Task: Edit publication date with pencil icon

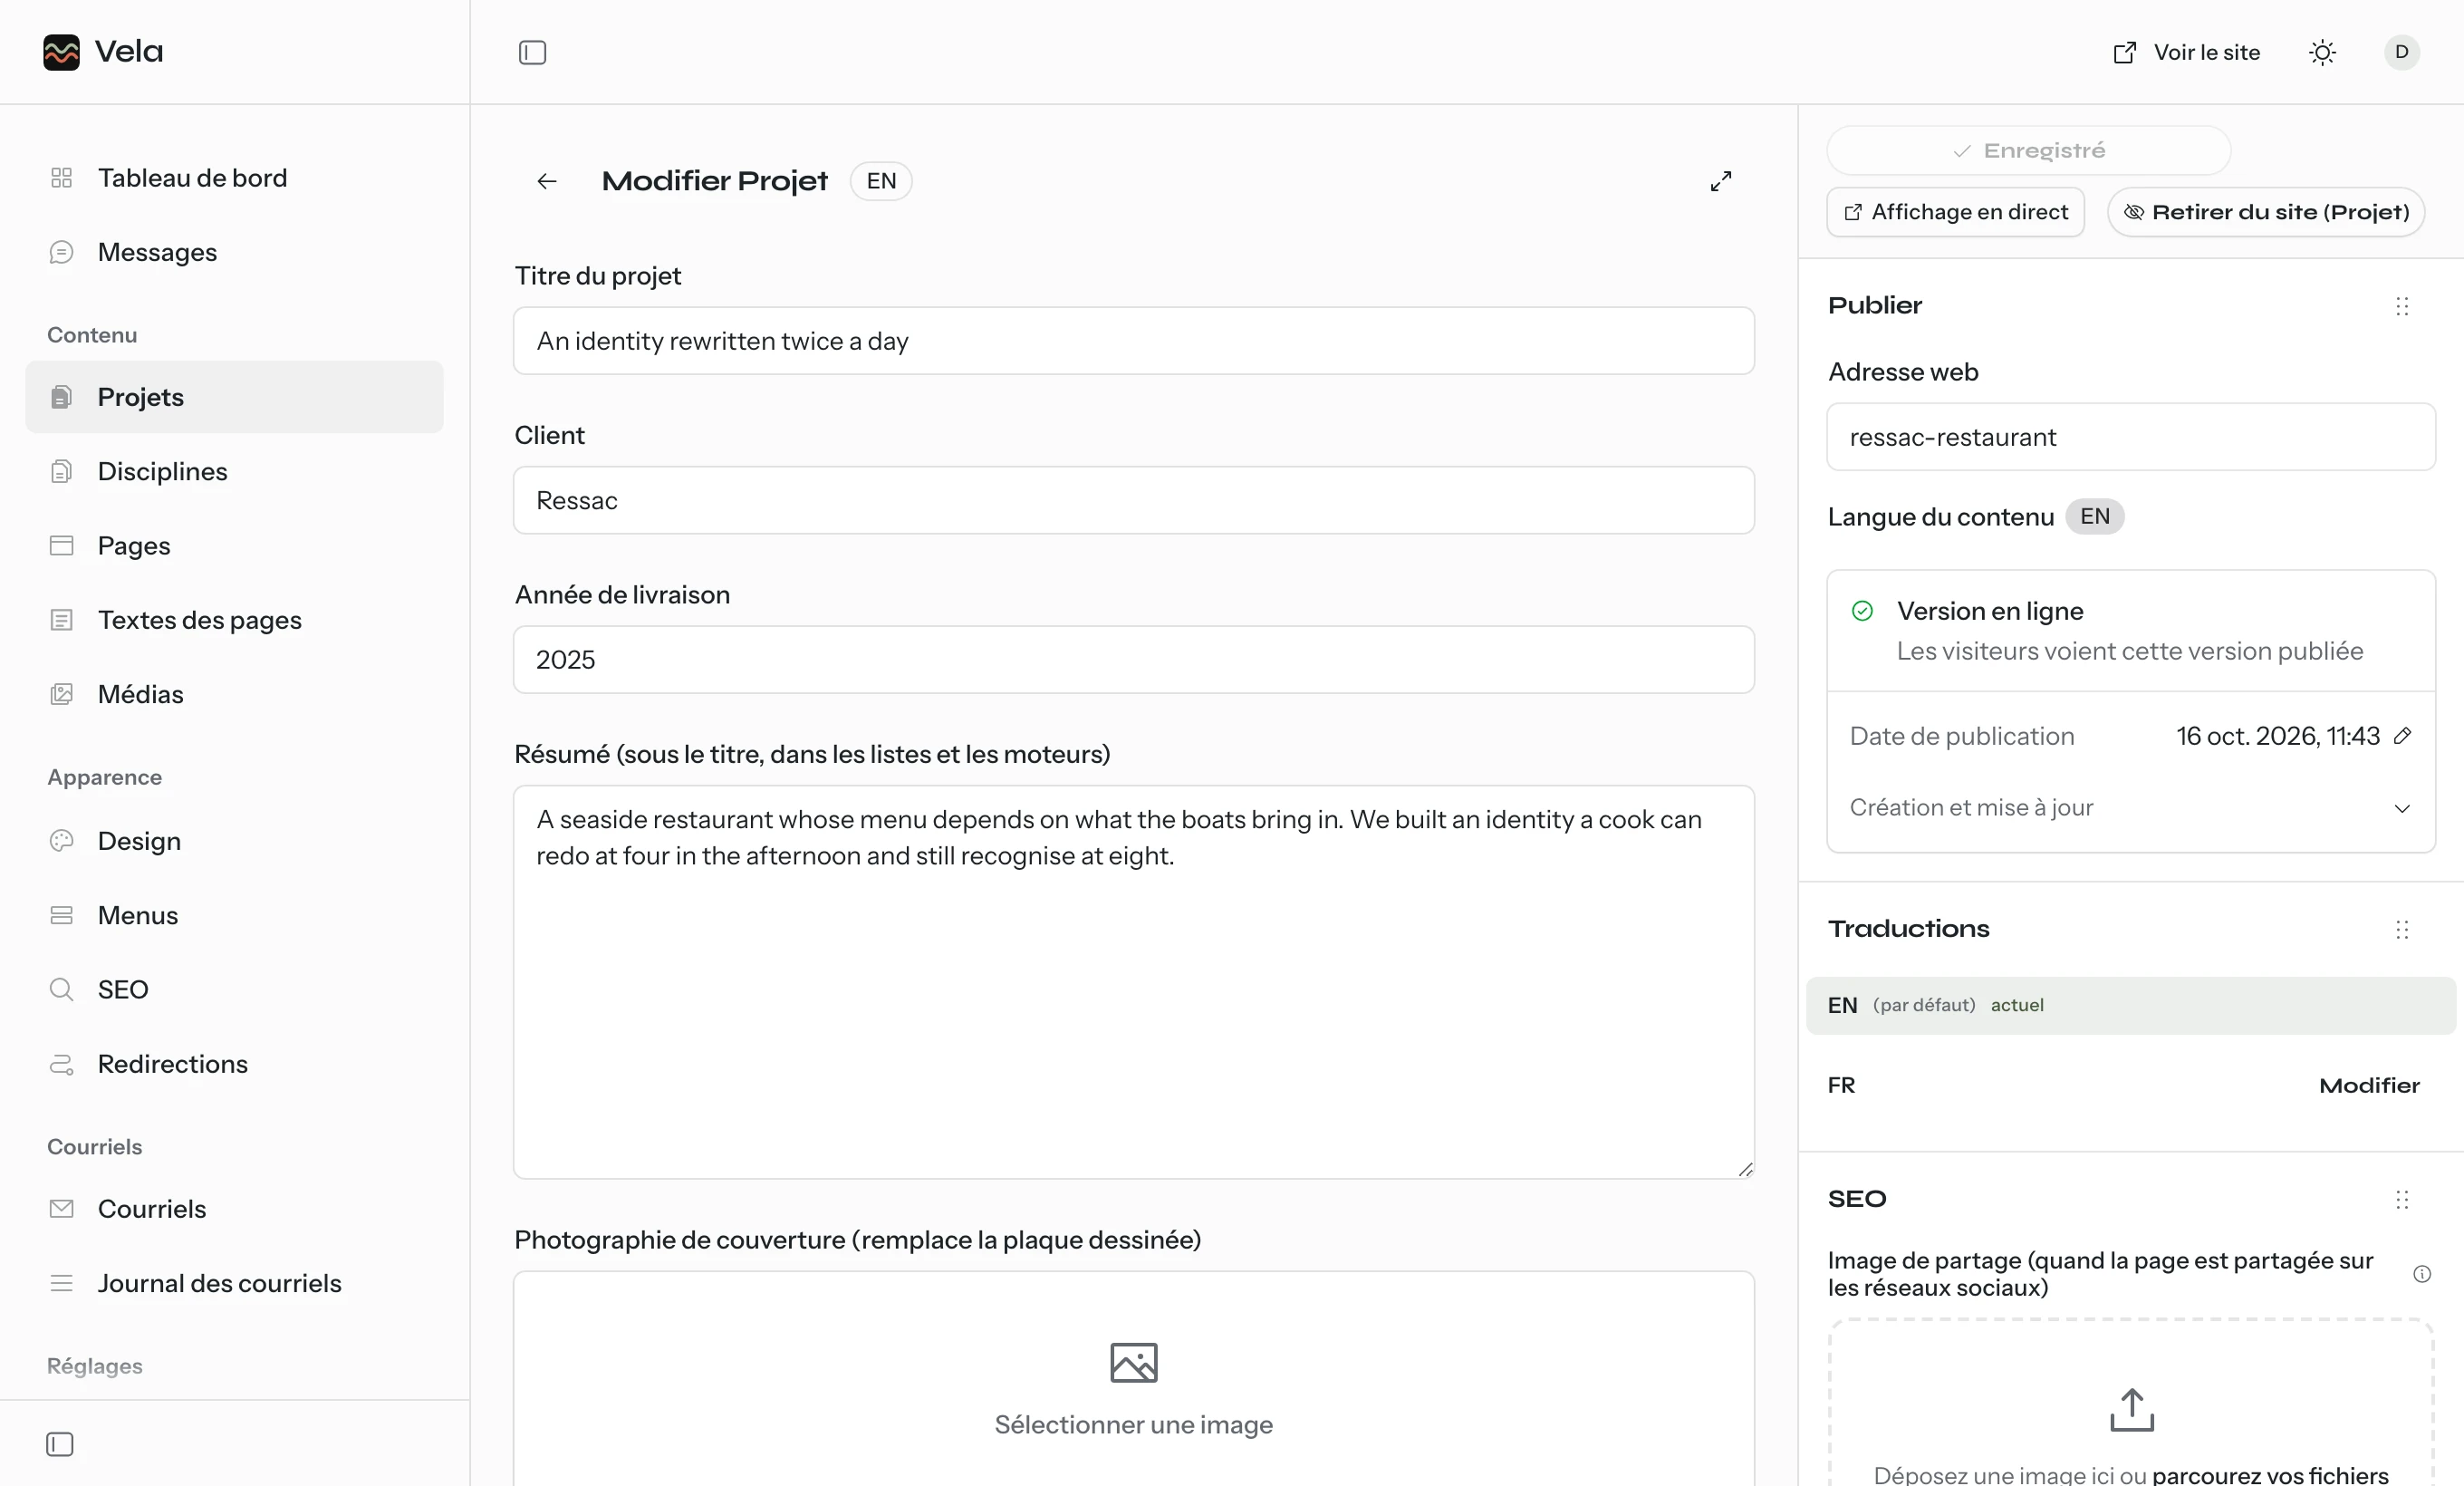Action: (2402, 736)
